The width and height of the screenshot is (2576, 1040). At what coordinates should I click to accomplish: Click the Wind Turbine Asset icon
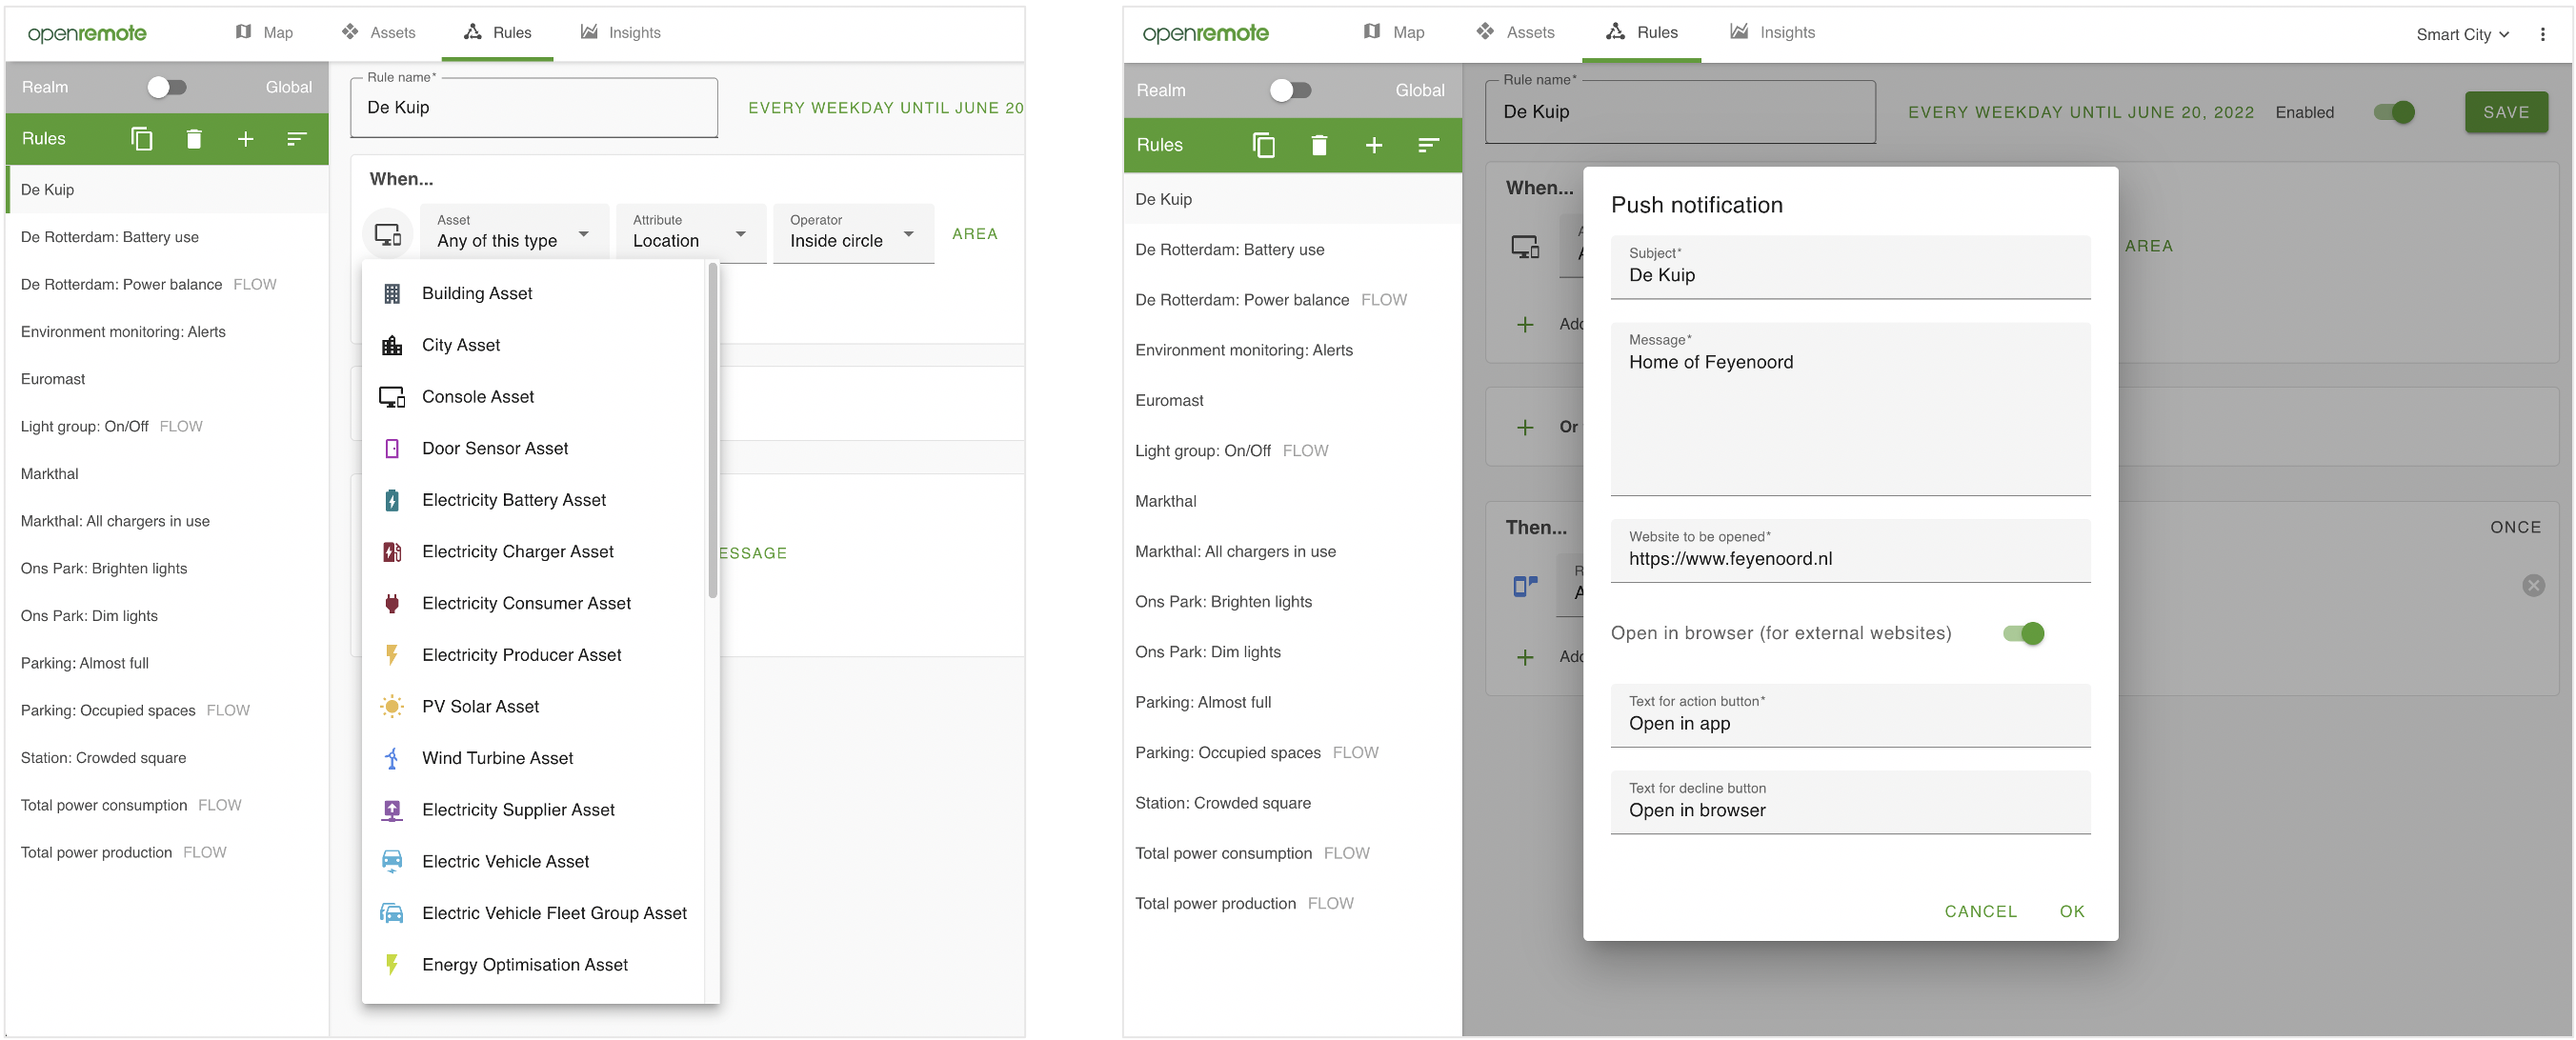pyautogui.click(x=392, y=758)
